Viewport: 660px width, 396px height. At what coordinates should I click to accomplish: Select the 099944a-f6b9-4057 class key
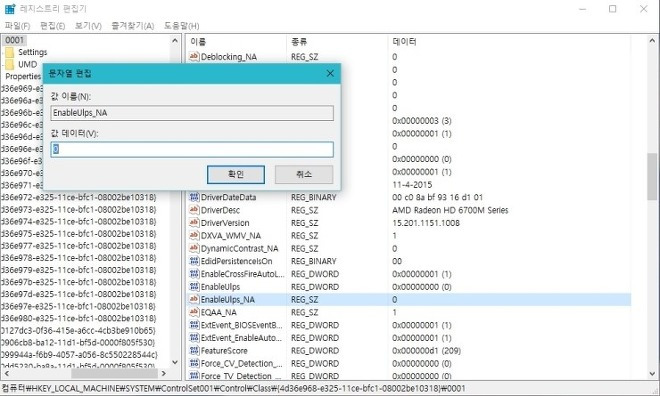pos(79,354)
